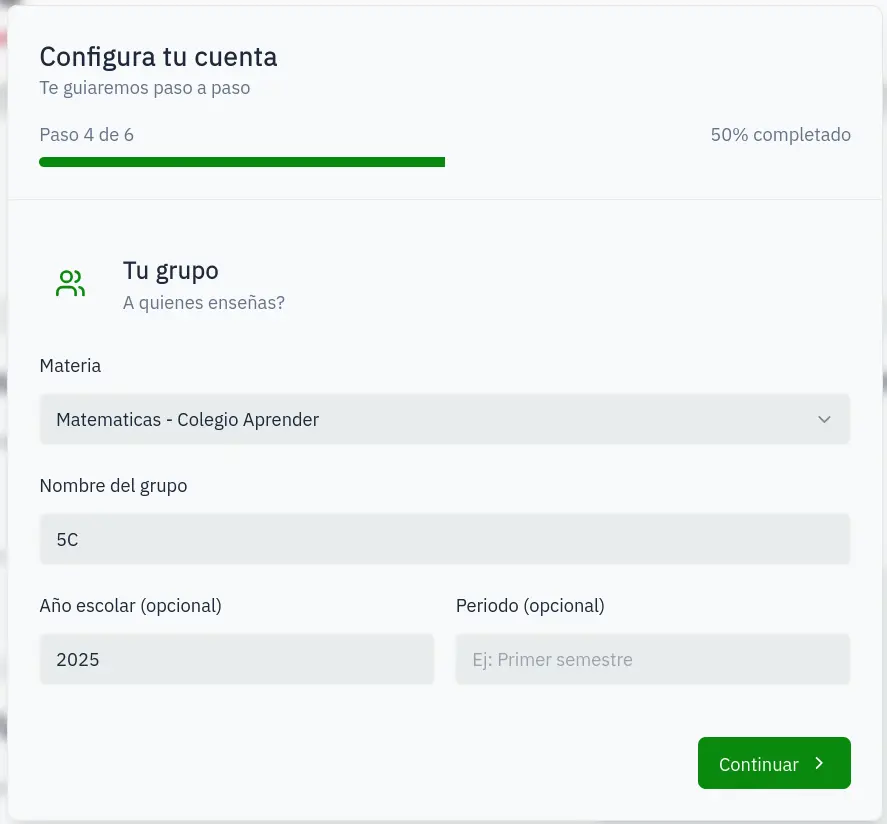This screenshot has height=824, width=887.
Task: Click the Materia dropdown chevron arrow
Action: click(x=824, y=419)
